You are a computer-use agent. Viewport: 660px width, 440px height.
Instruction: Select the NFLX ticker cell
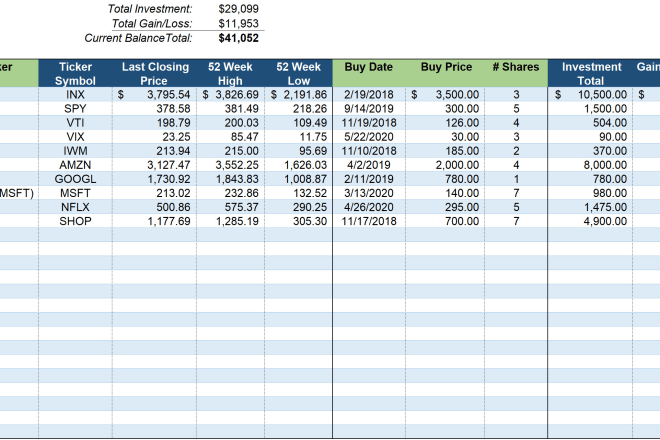[75, 207]
